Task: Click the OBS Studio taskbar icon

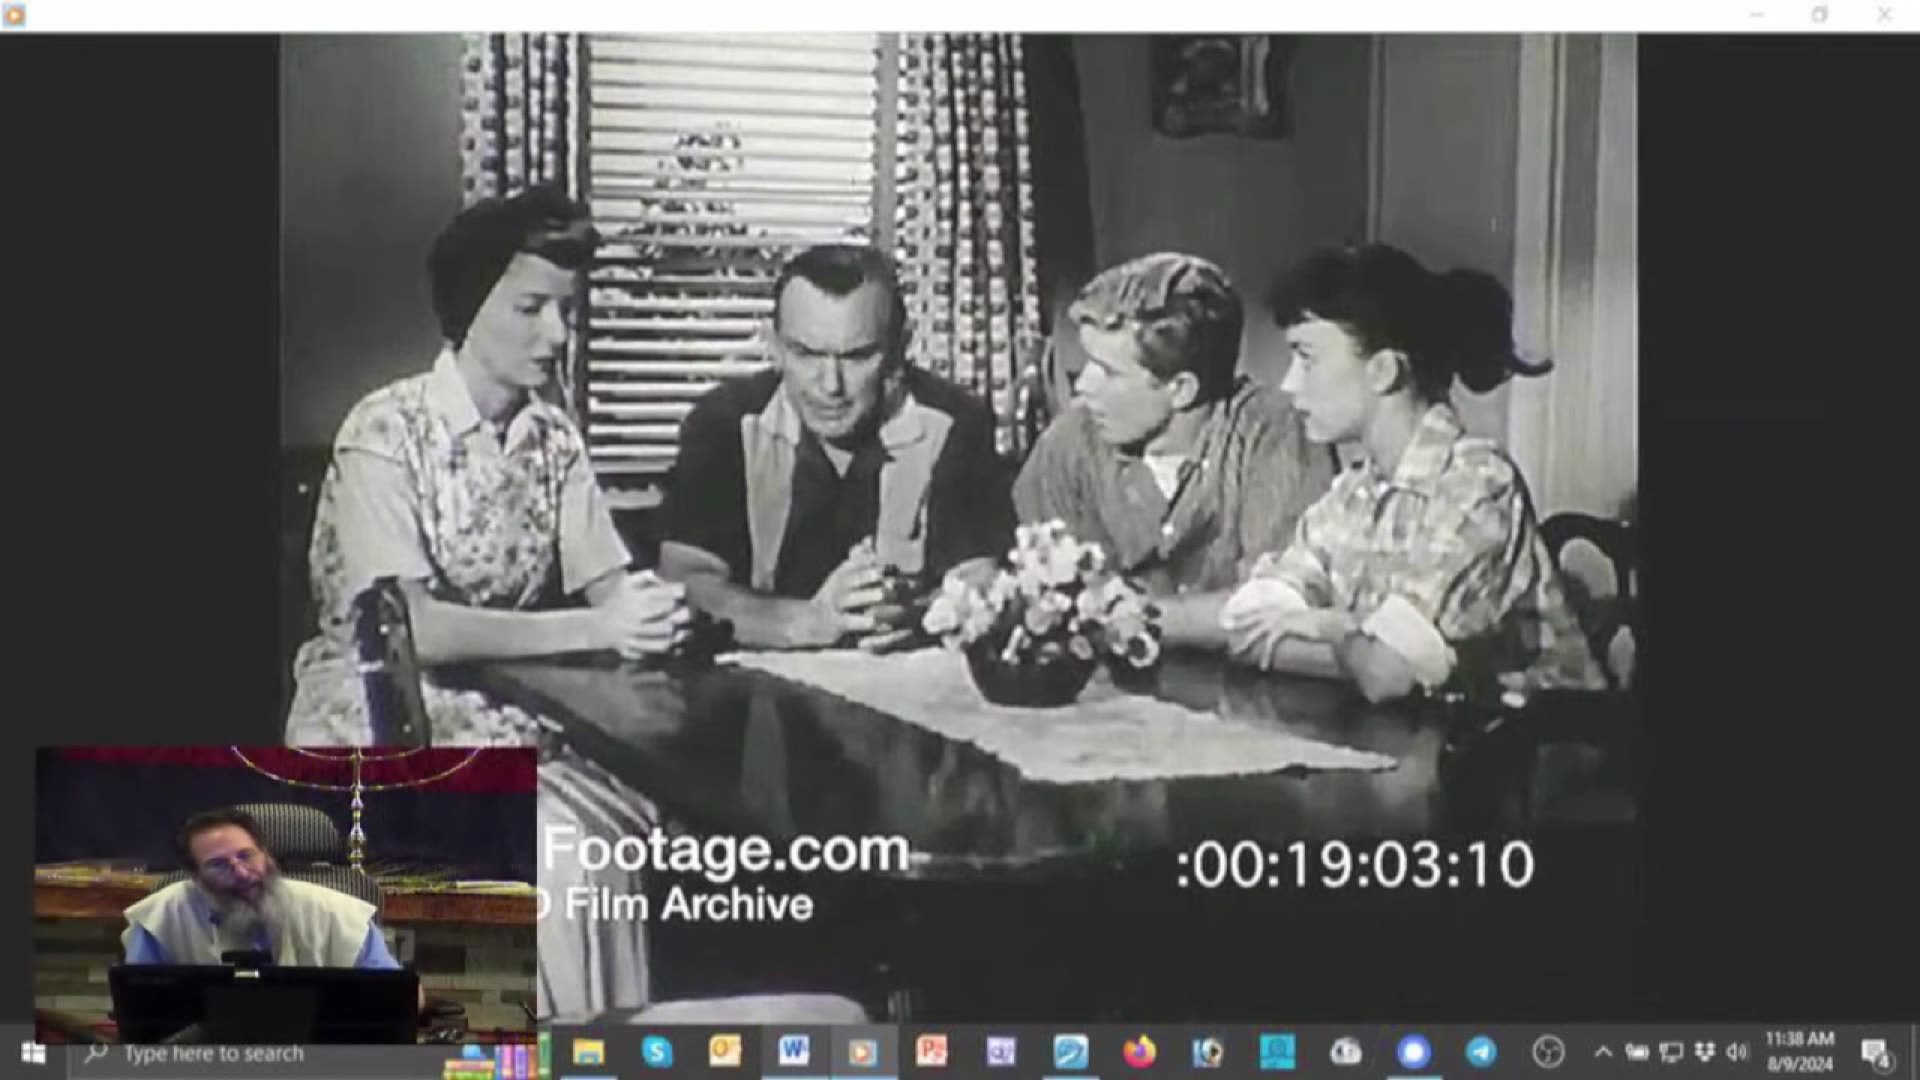Action: tap(1548, 1052)
